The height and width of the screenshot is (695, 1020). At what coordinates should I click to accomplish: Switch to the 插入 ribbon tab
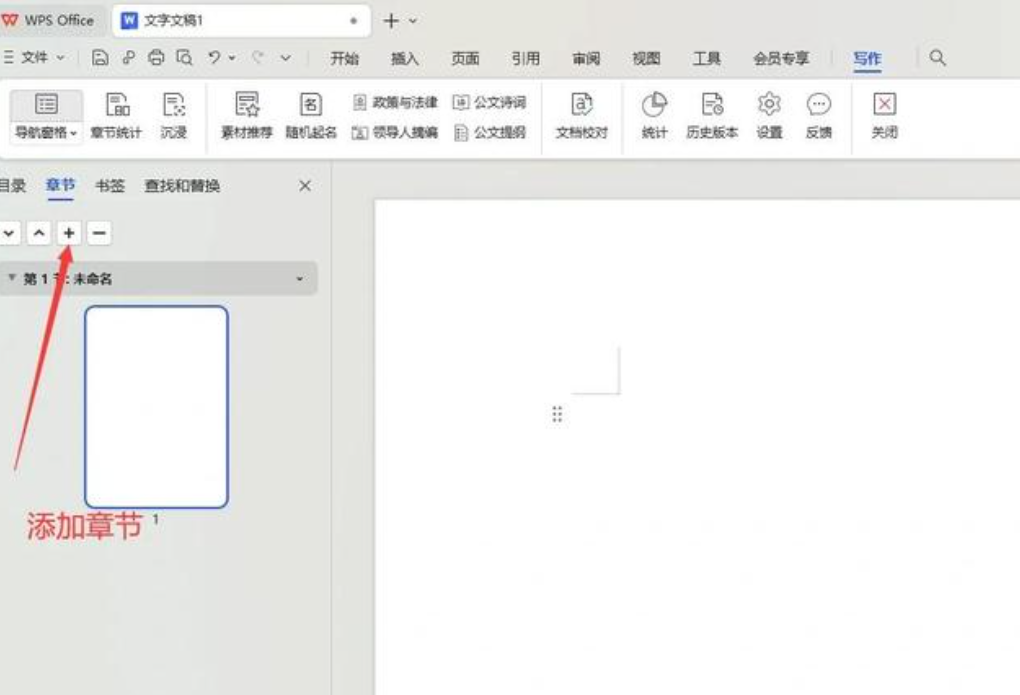pos(404,59)
